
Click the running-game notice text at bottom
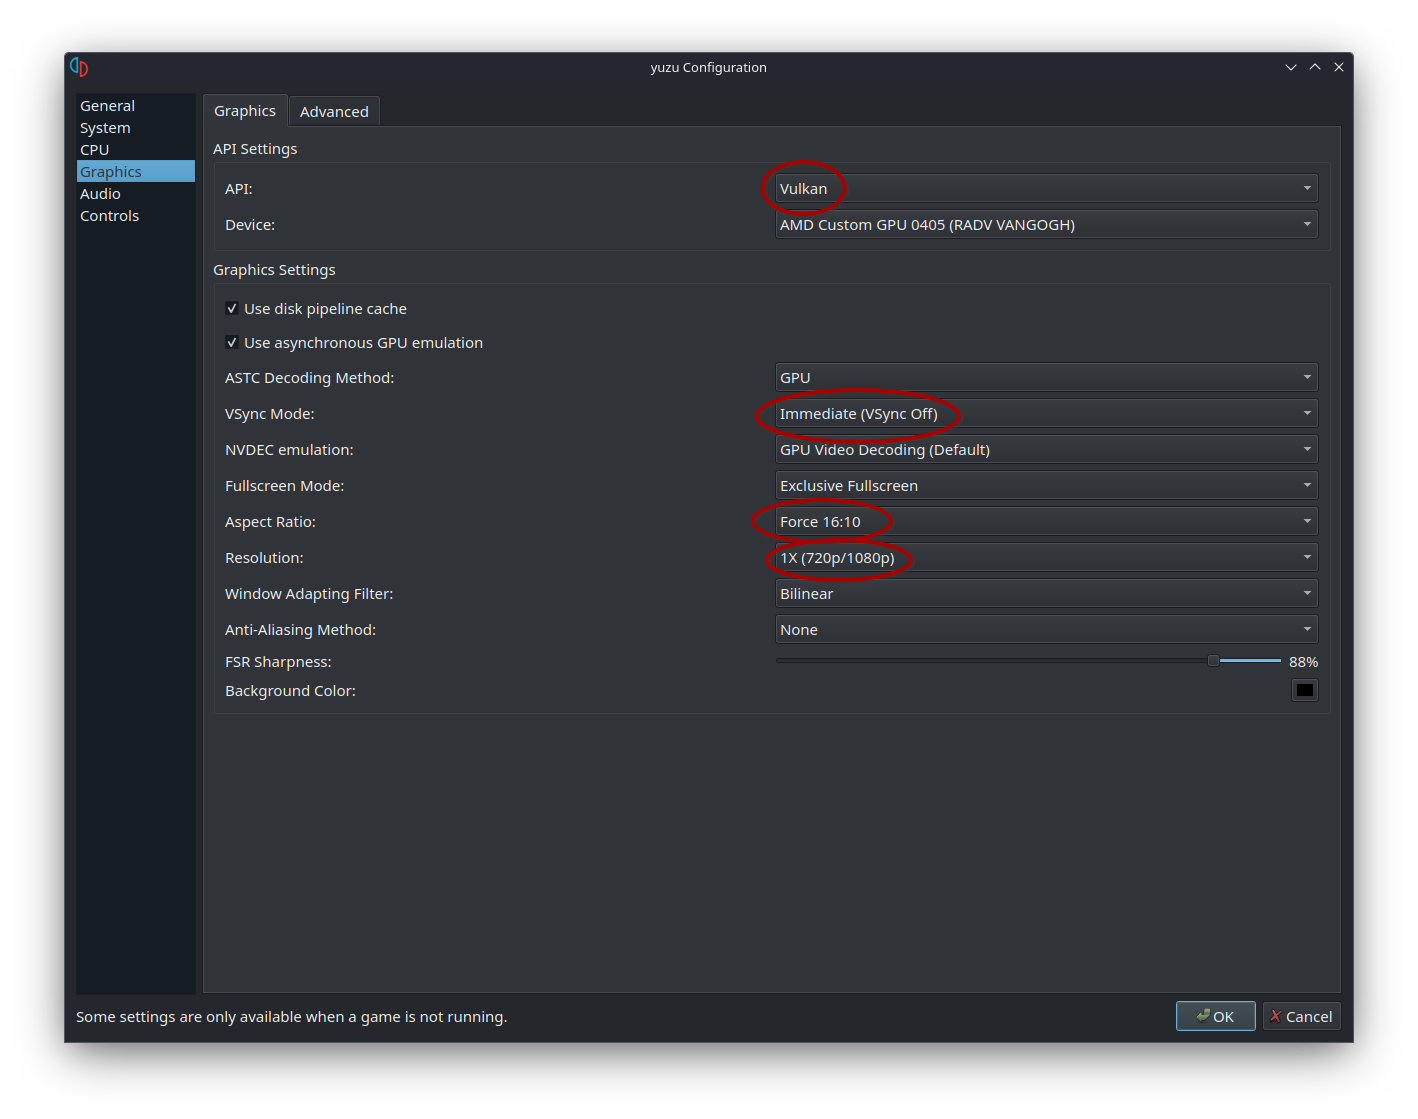(292, 1017)
